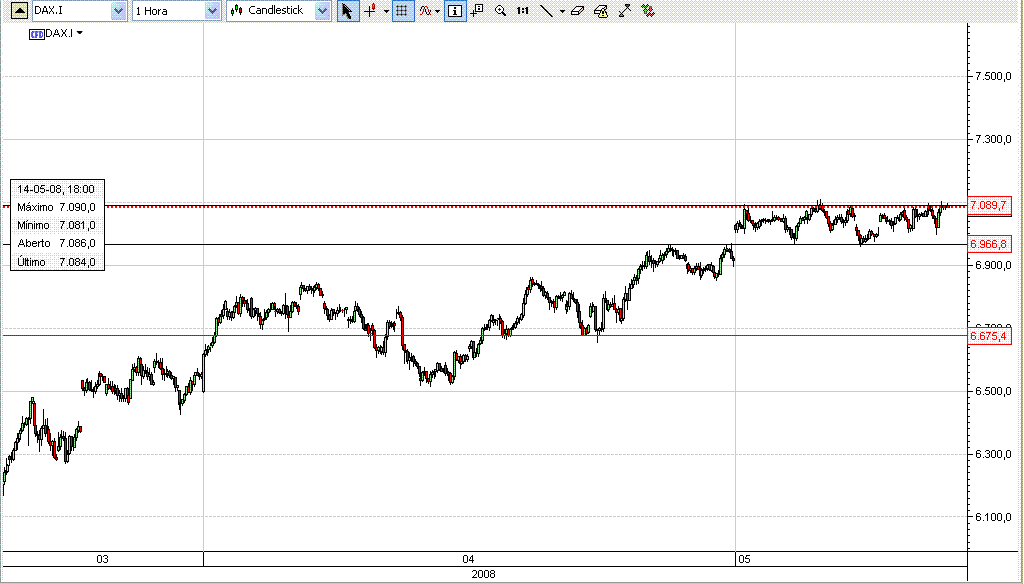Click the 6.500,0 price axis label
This screenshot has height=584, width=1024.
[x=993, y=391]
